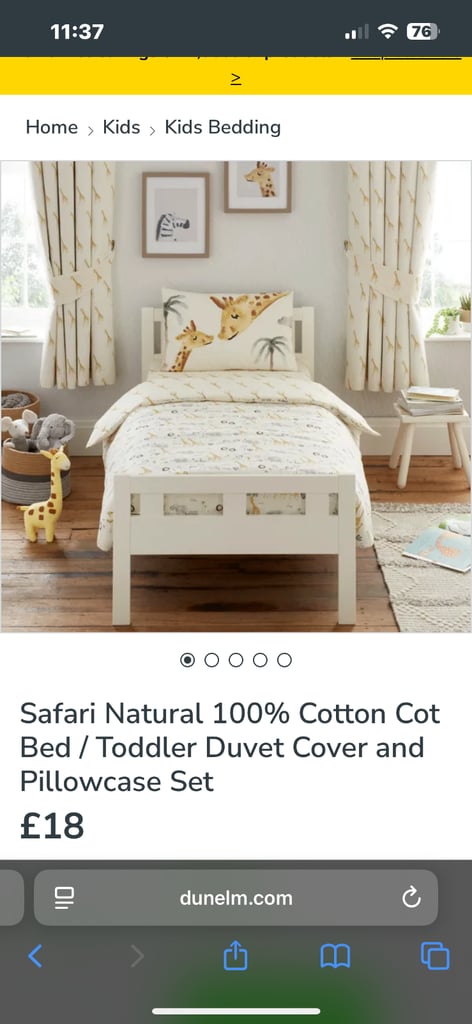Tap the Safari Natural duvet set title

click(230, 748)
